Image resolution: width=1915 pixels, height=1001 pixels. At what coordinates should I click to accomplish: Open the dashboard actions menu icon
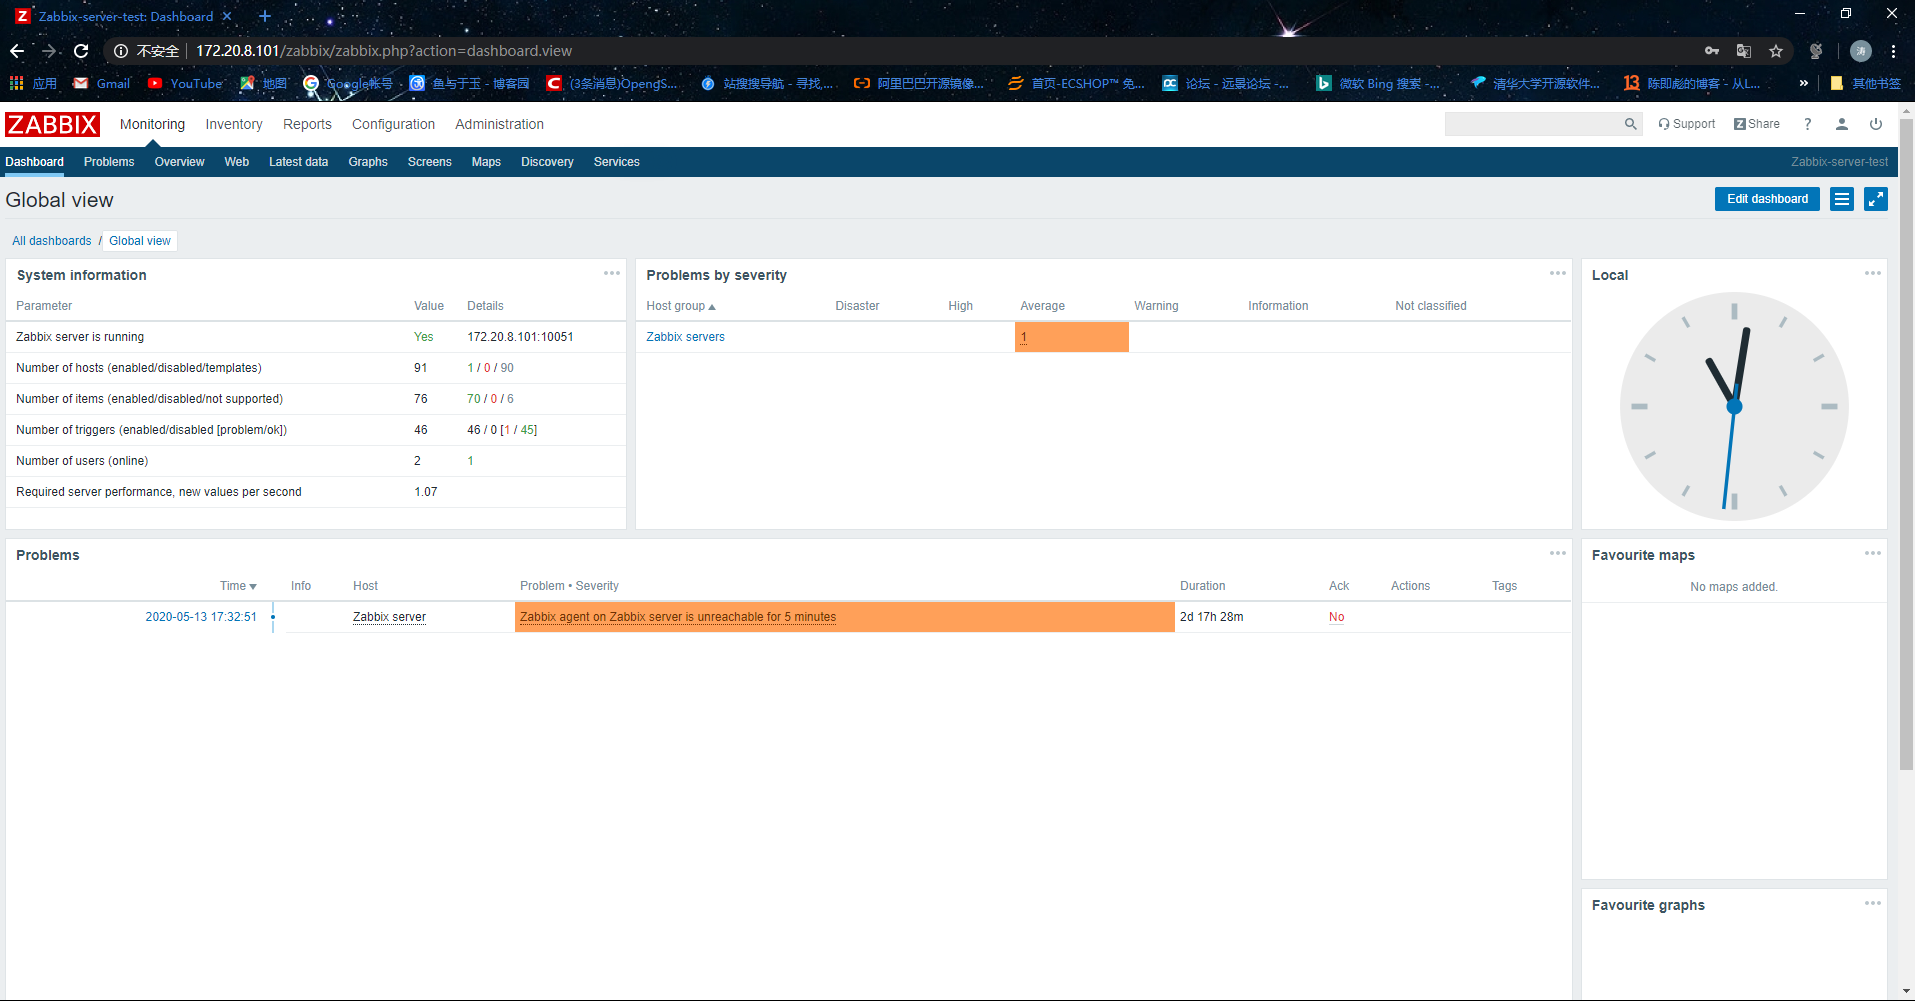pos(1842,199)
